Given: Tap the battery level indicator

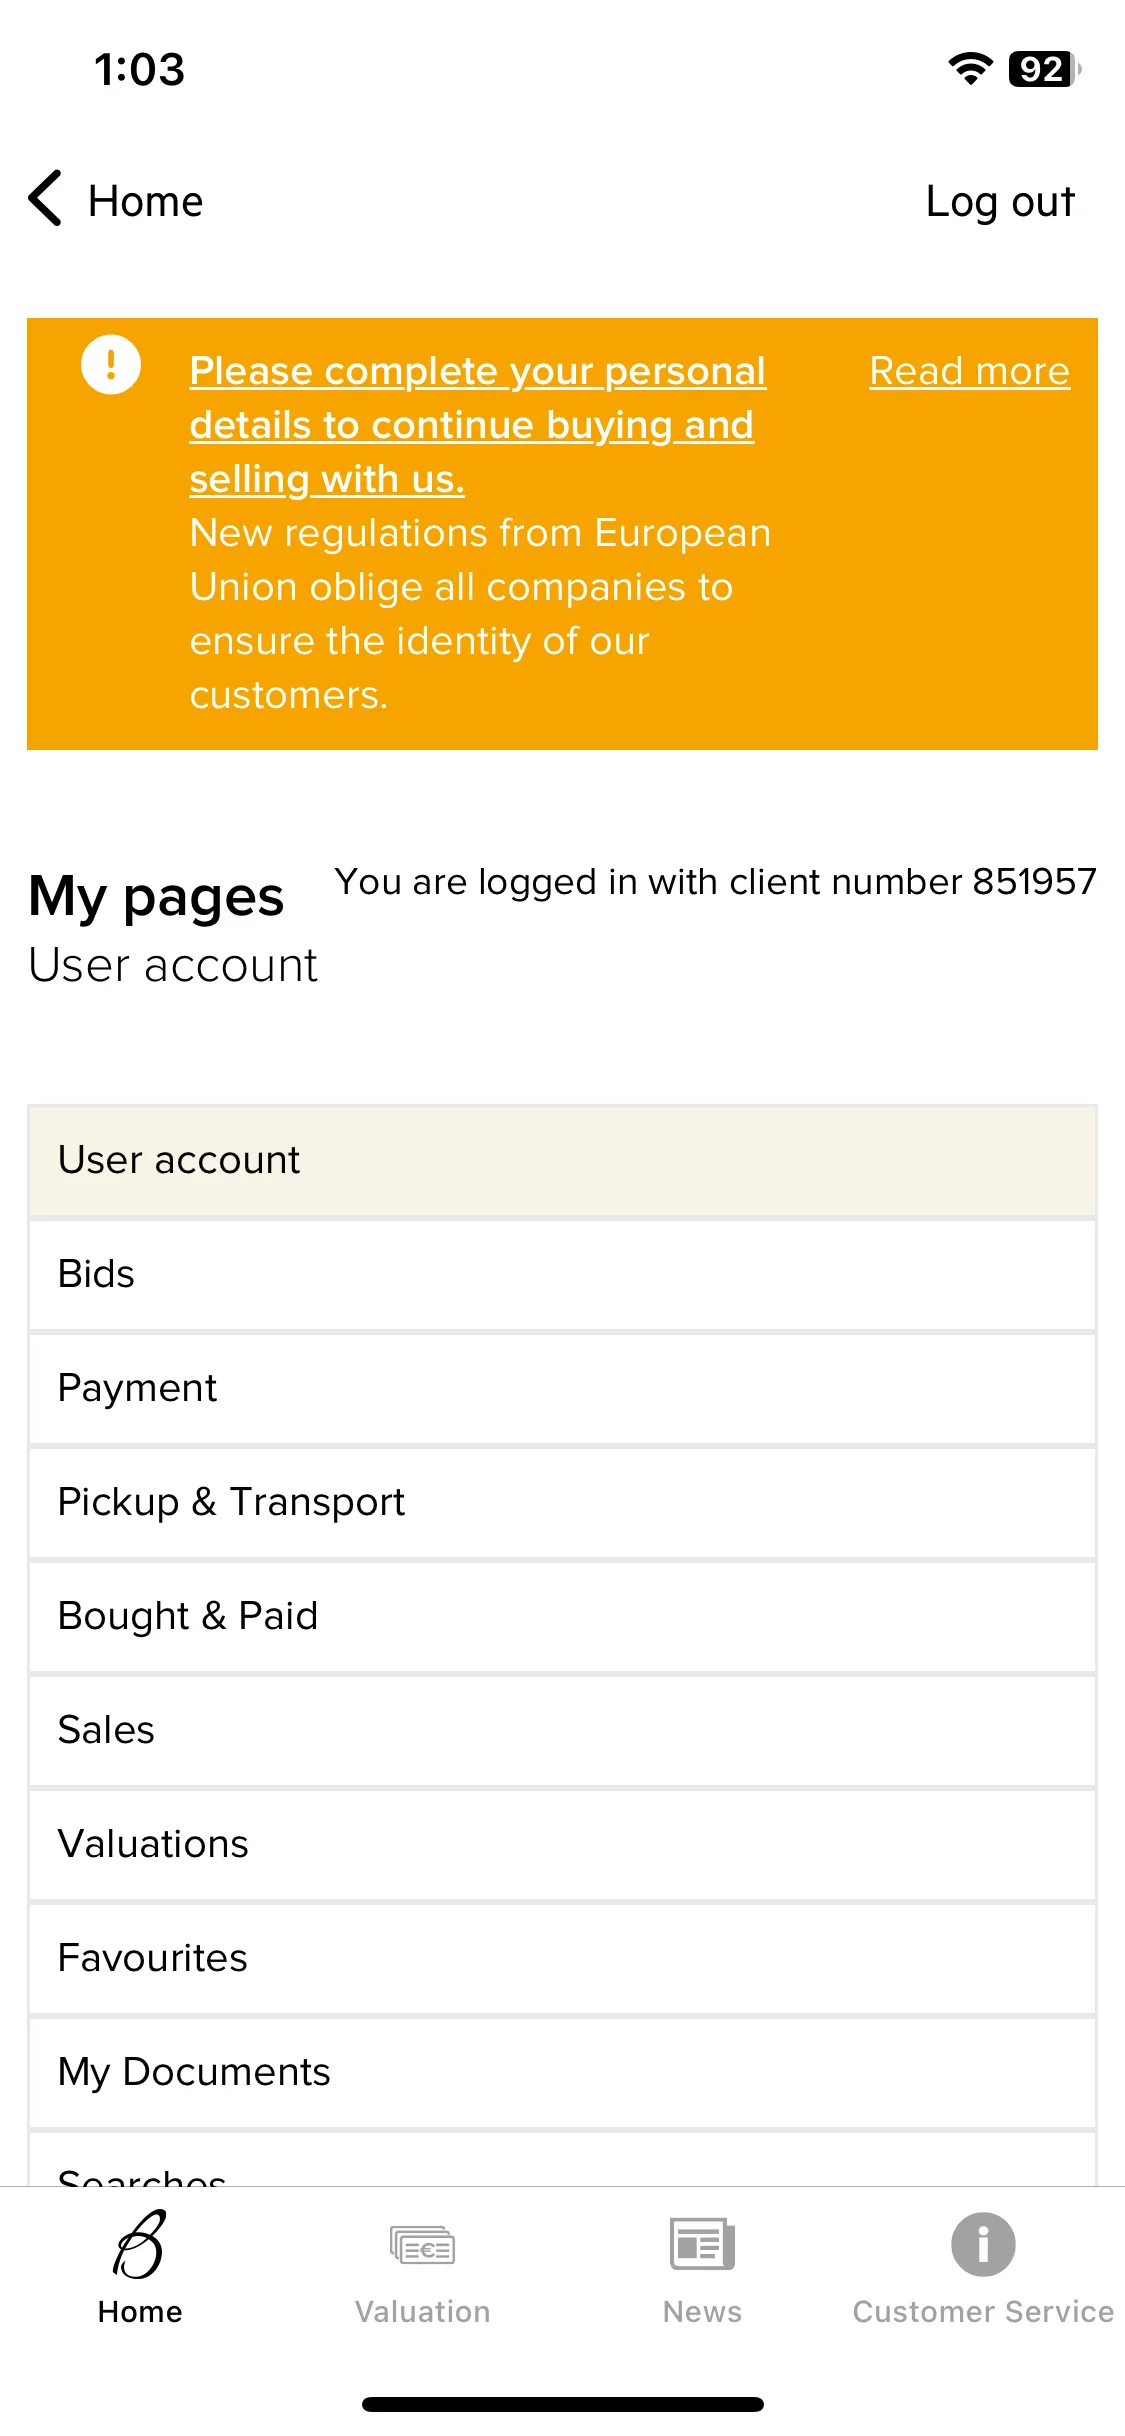Looking at the screenshot, I should pos(1045,69).
